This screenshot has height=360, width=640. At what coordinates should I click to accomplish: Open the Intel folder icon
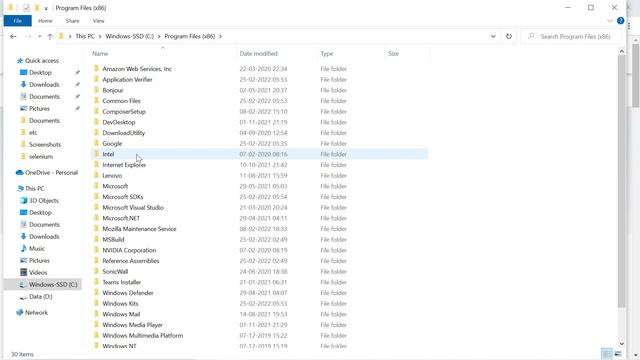point(96,154)
